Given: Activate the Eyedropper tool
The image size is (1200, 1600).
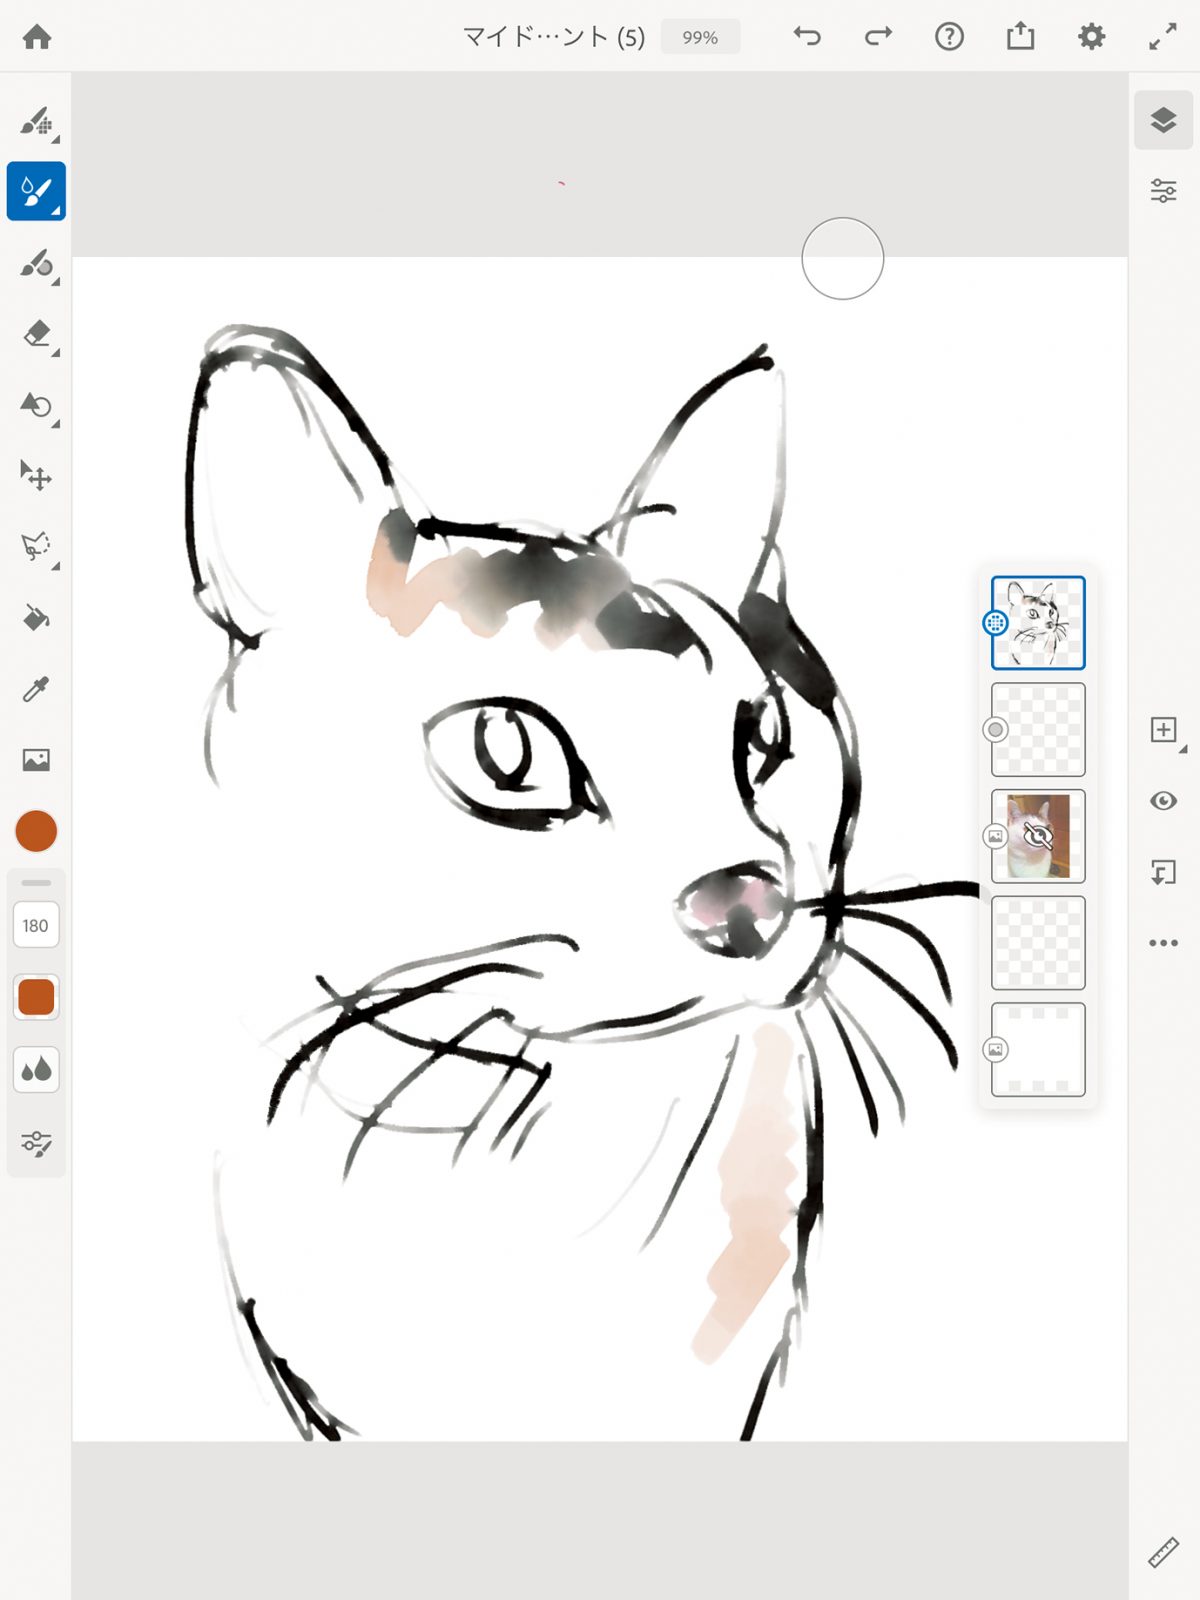Looking at the screenshot, I should [36, 689].
